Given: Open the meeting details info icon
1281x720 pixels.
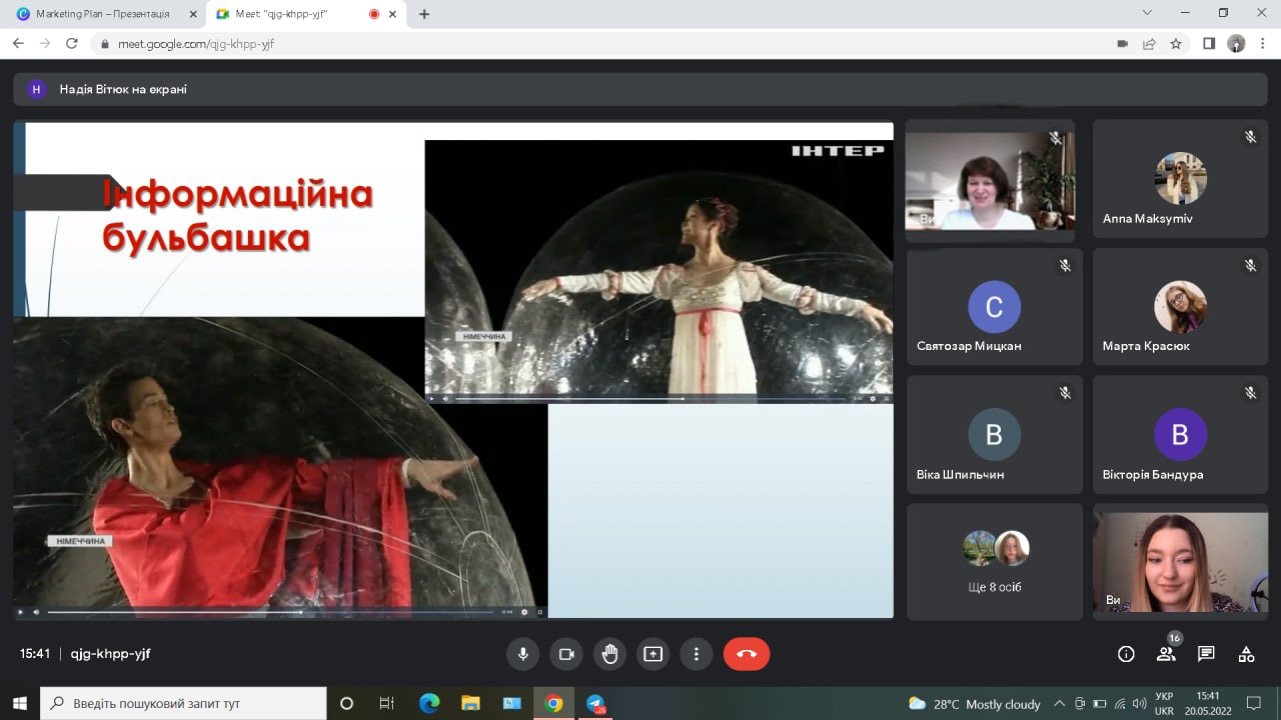Looking at the screenshot, I should point(1126,654).
